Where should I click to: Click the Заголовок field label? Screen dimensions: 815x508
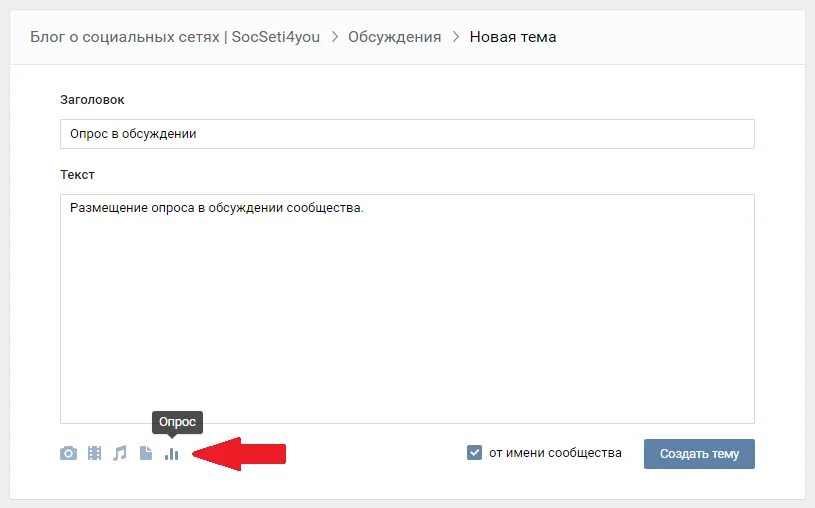point(92,100)
